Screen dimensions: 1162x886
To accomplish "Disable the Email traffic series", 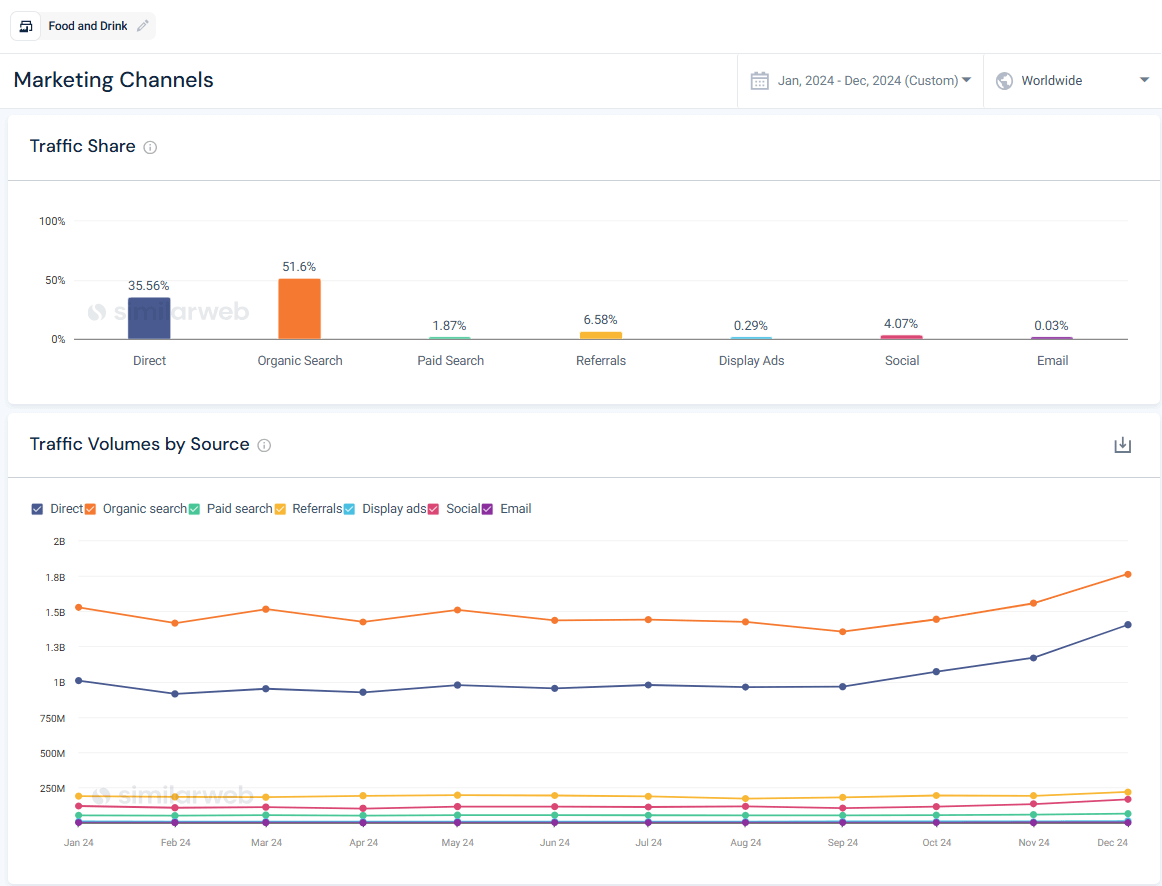I will [487, 509].
